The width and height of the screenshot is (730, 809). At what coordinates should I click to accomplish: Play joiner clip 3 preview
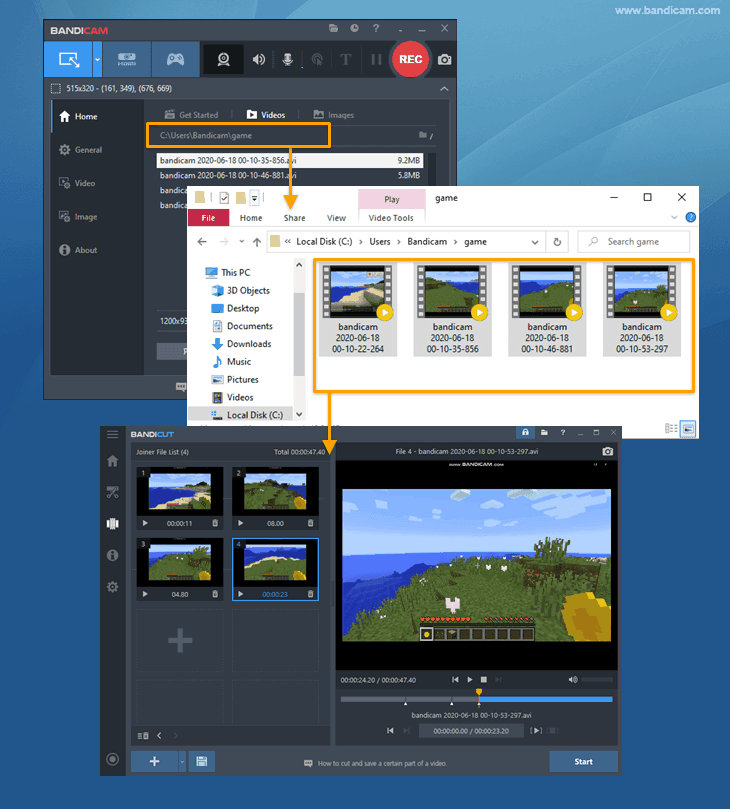pos(145,594)
